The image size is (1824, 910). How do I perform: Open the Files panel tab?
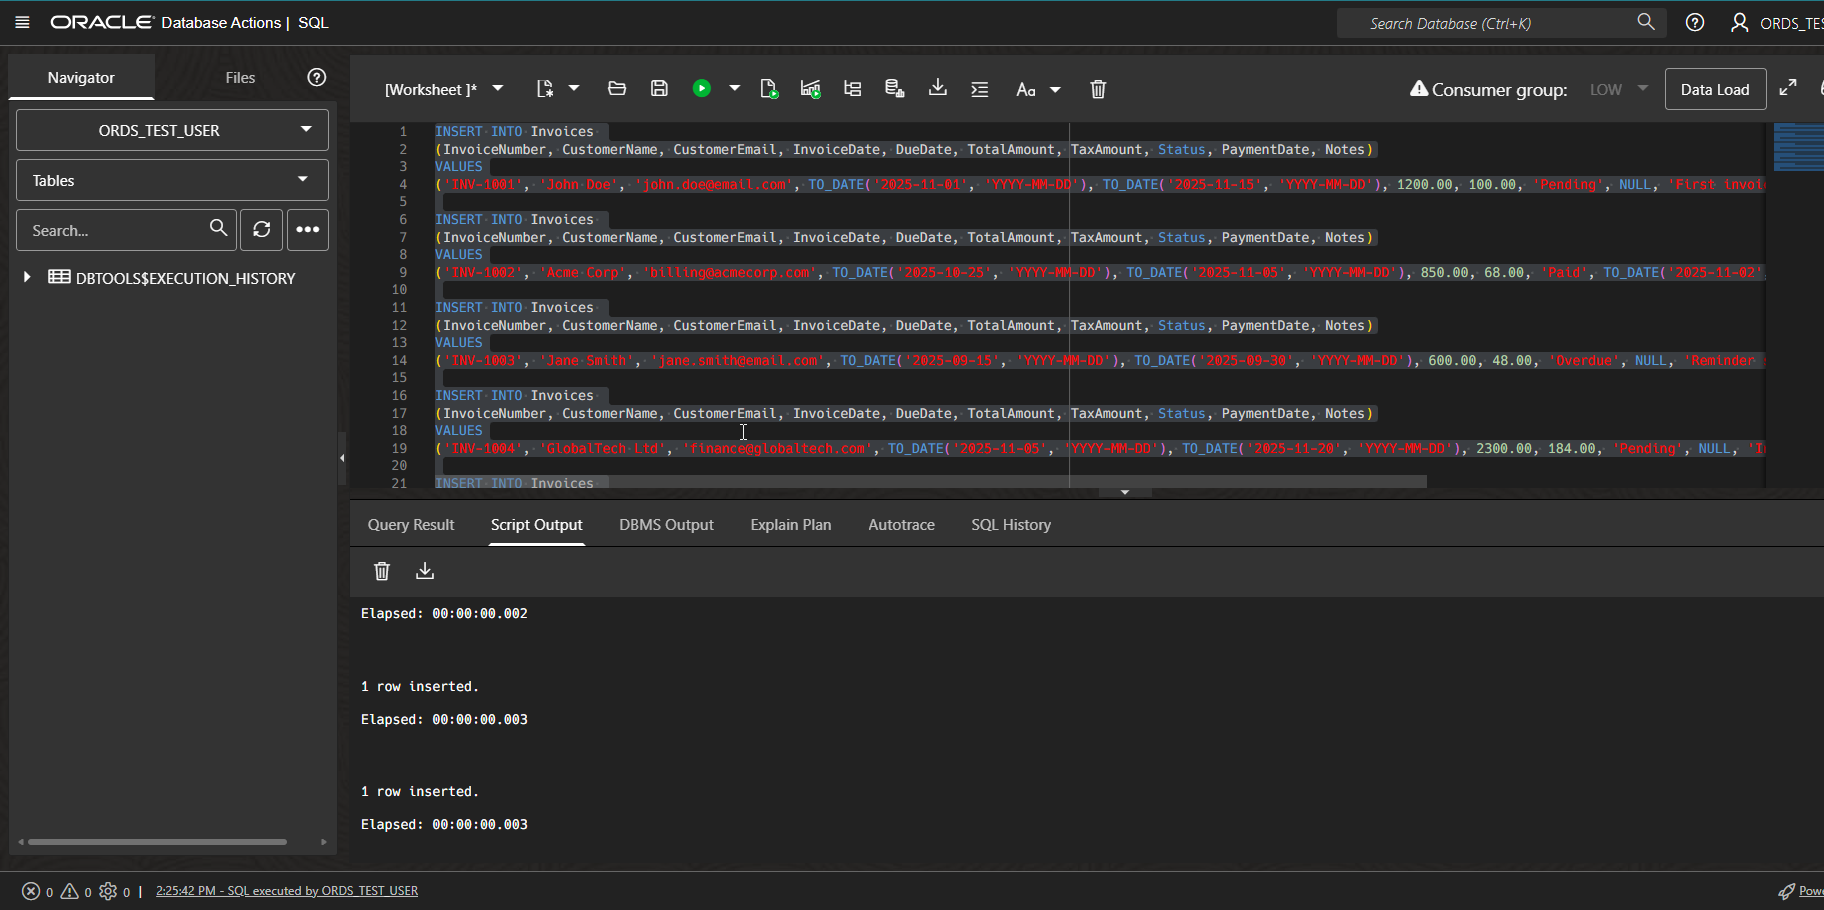[239, 77]
